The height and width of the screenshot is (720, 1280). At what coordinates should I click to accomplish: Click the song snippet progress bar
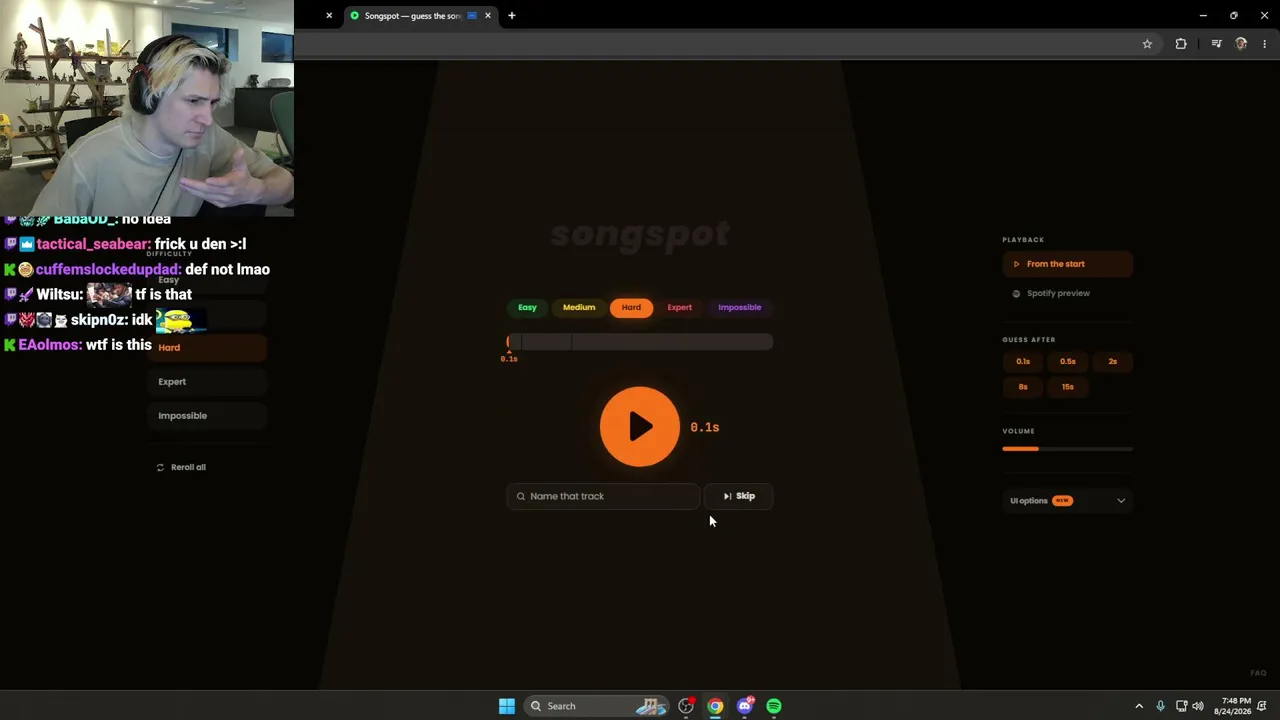[640, 342]
